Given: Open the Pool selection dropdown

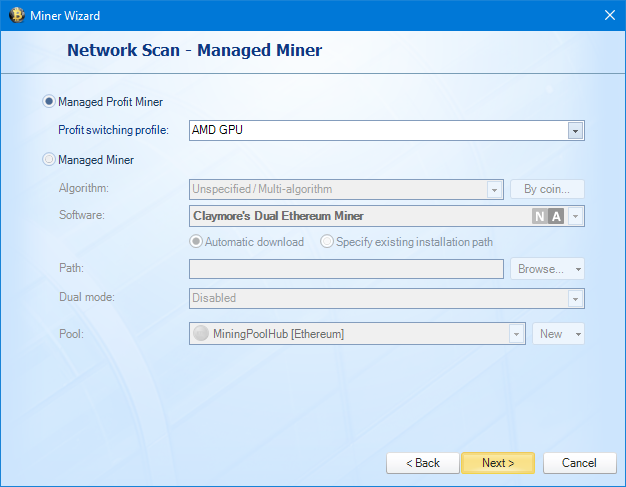Looking at the screenshot, I should click(516, 334).
